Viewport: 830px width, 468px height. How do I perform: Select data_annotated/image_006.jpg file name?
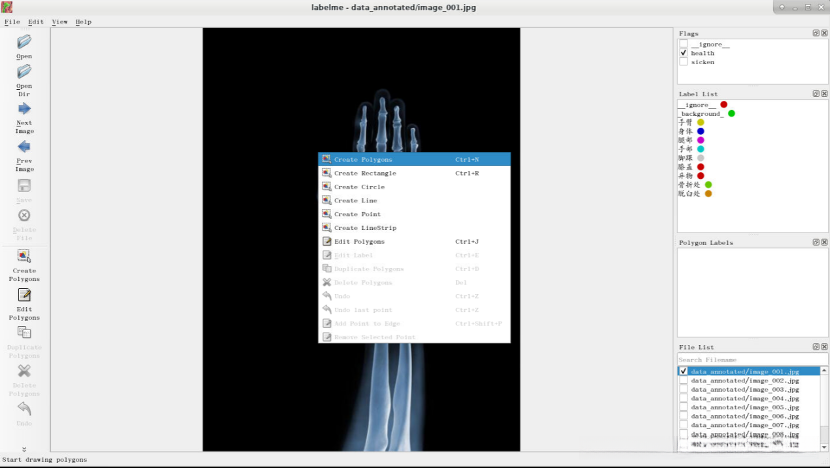tap(745, 416)
